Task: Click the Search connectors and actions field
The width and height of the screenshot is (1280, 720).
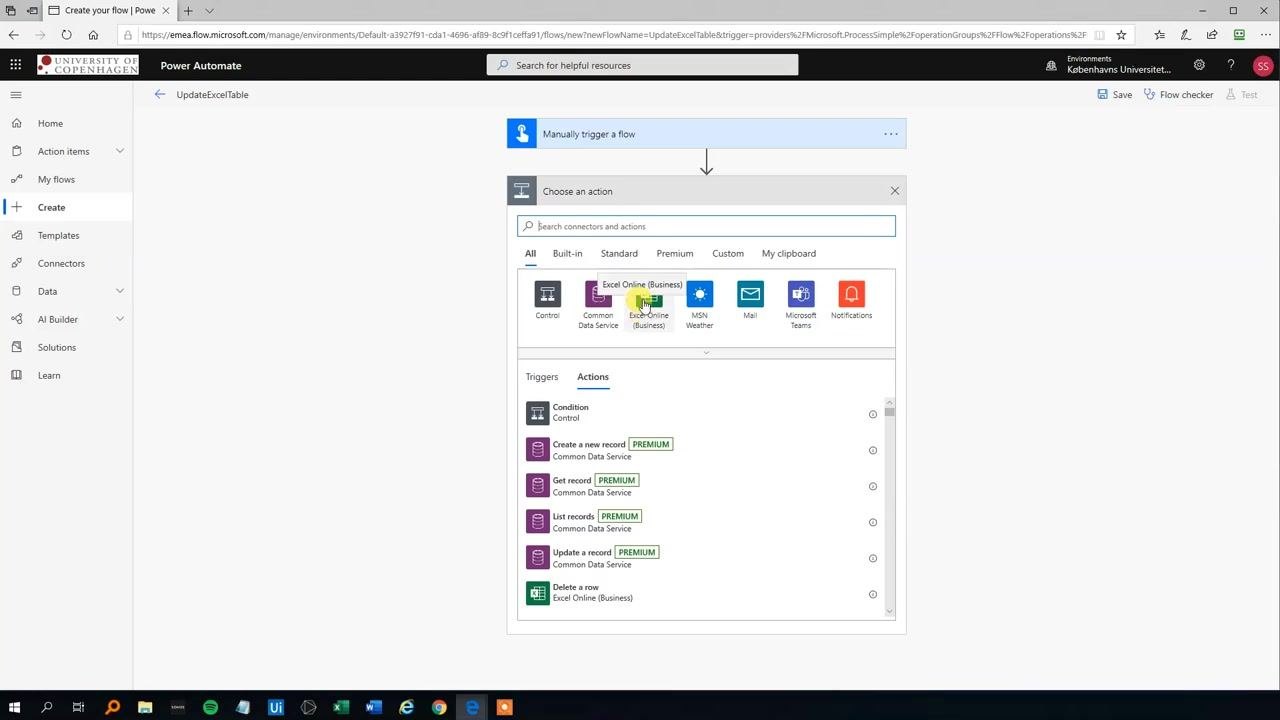Action: [x=706, y=226]
